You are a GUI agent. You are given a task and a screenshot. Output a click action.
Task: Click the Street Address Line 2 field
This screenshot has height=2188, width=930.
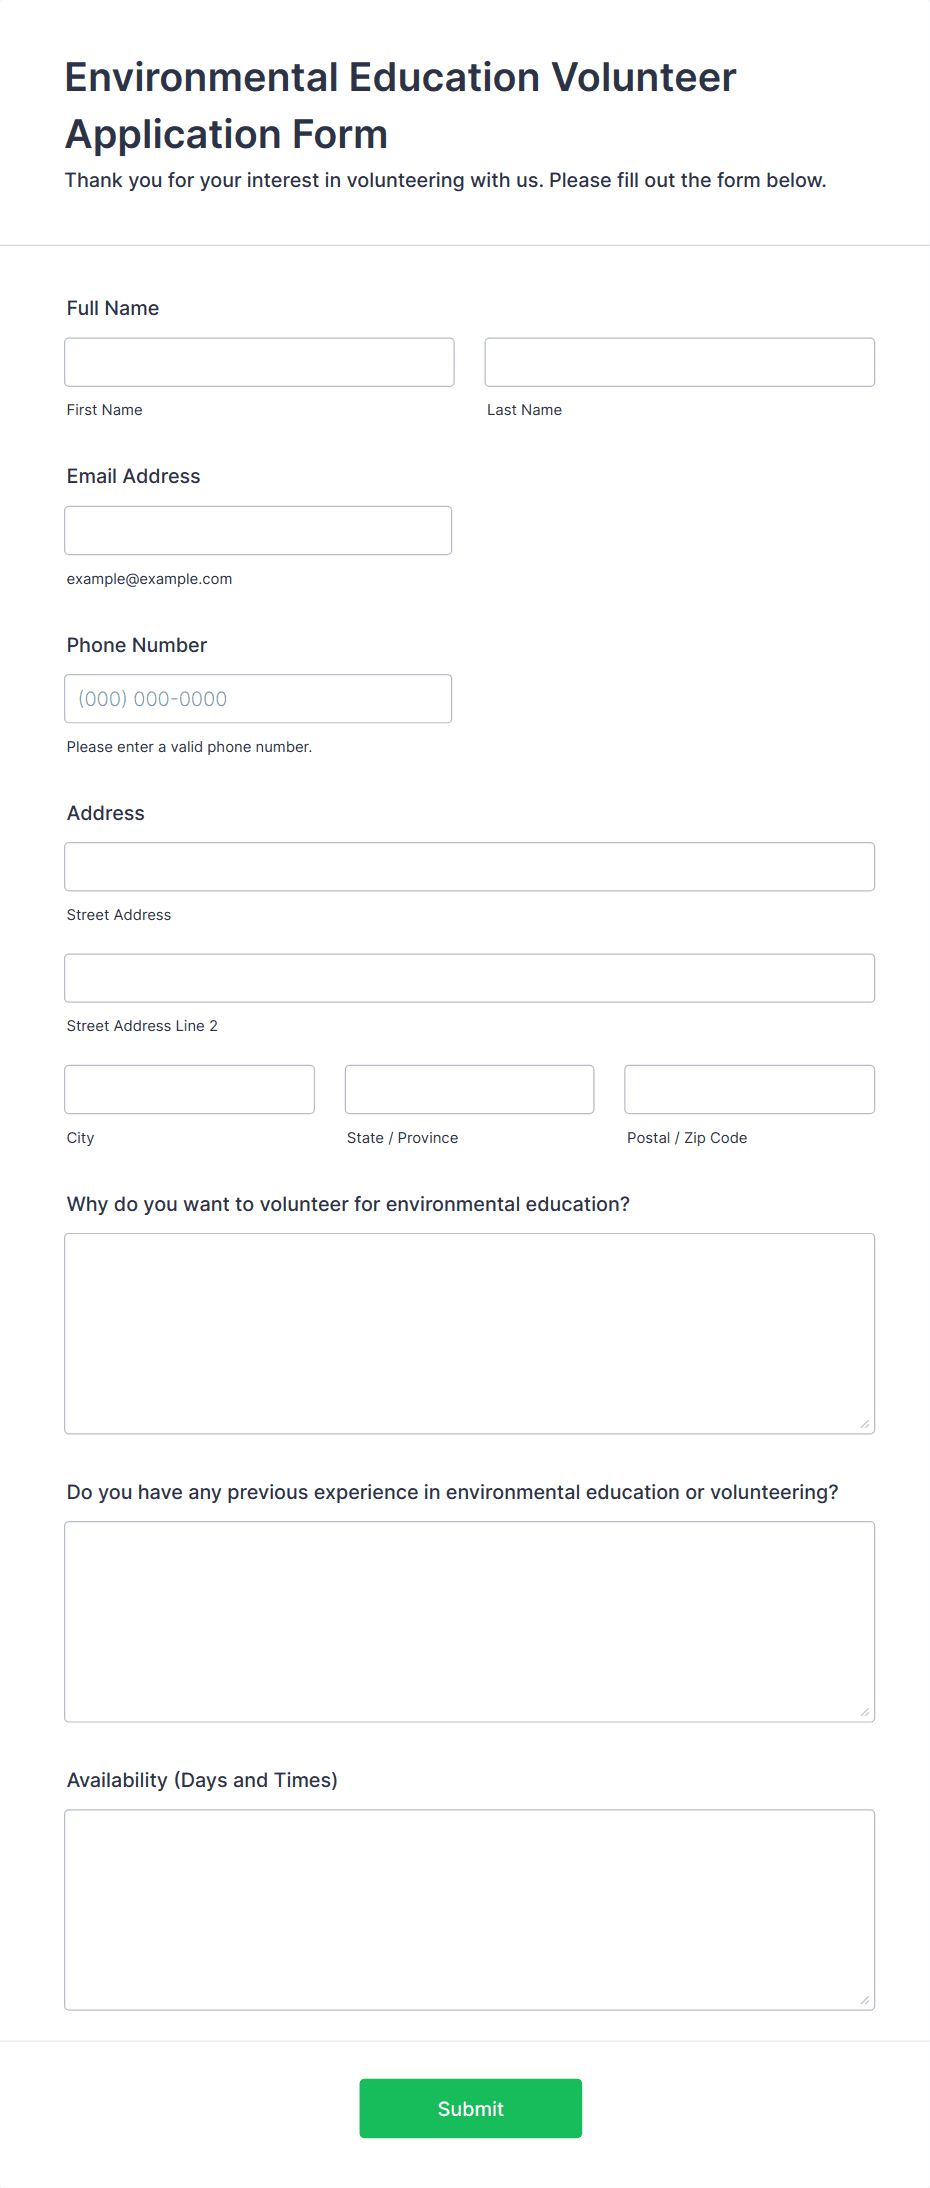tap(469, 978)
